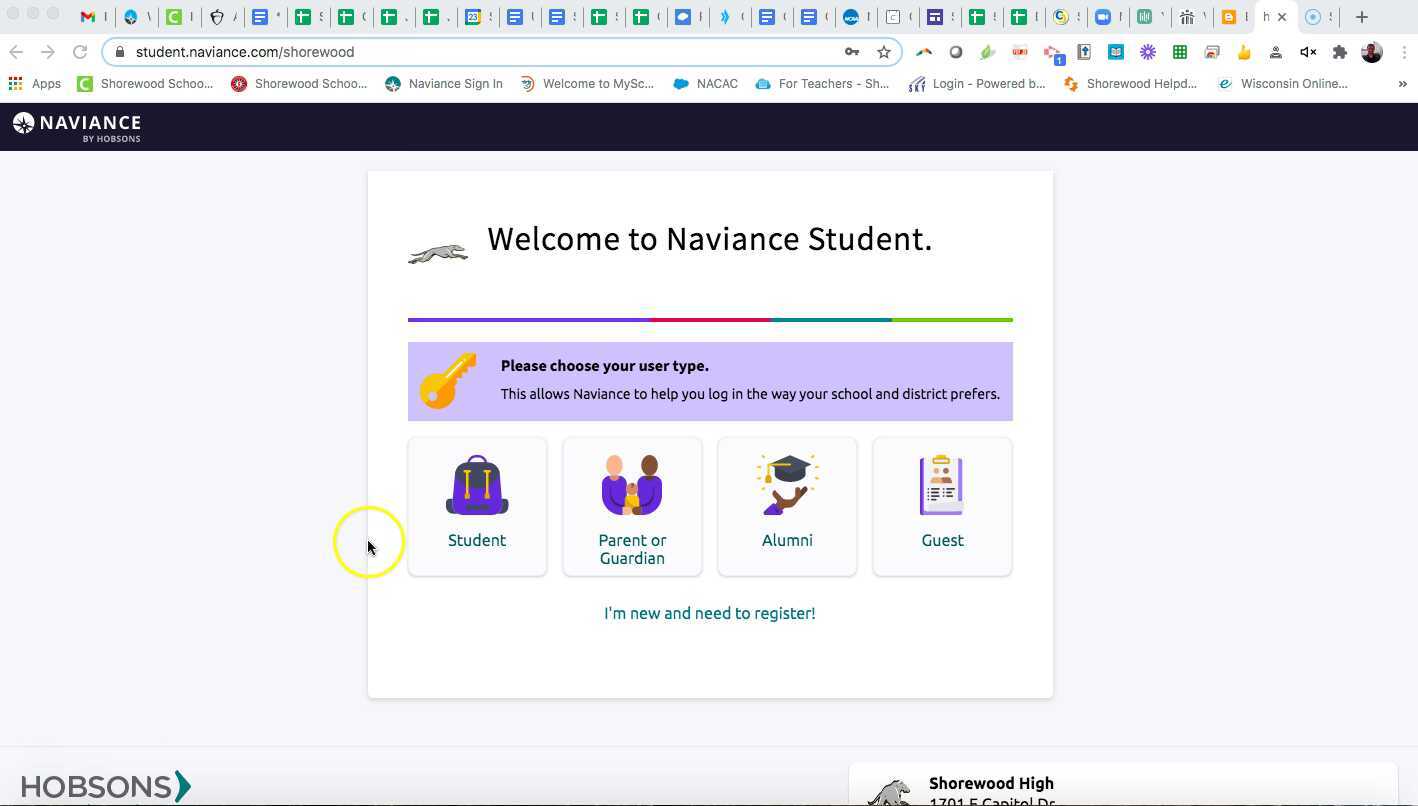Viewport: 1418px width, 806px height.
Task: Open the extensions puzzle piece icon
Action: [x=1340, y=51]
